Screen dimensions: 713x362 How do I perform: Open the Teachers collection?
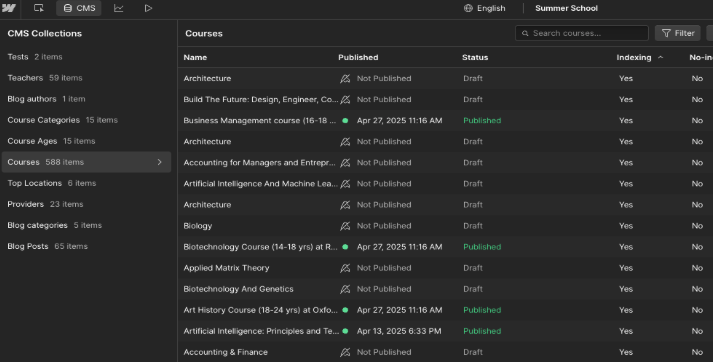click(x=45, y=78)
